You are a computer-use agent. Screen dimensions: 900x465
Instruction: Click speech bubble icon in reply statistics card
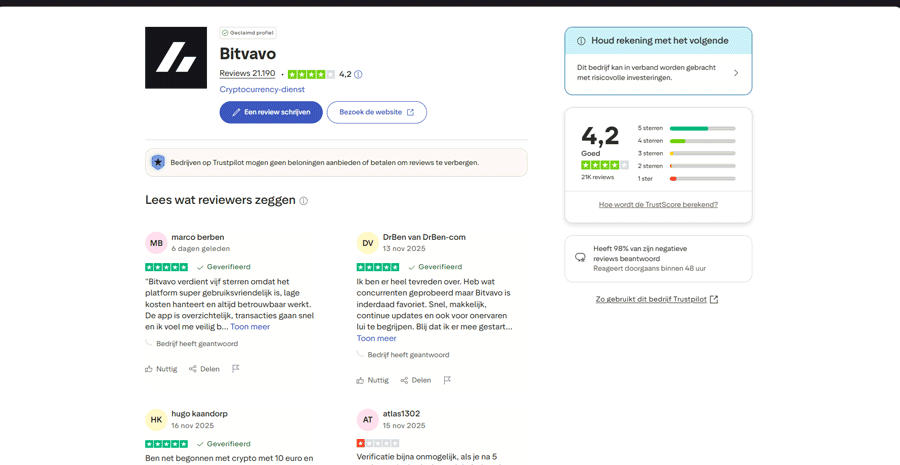click(580, 258)
